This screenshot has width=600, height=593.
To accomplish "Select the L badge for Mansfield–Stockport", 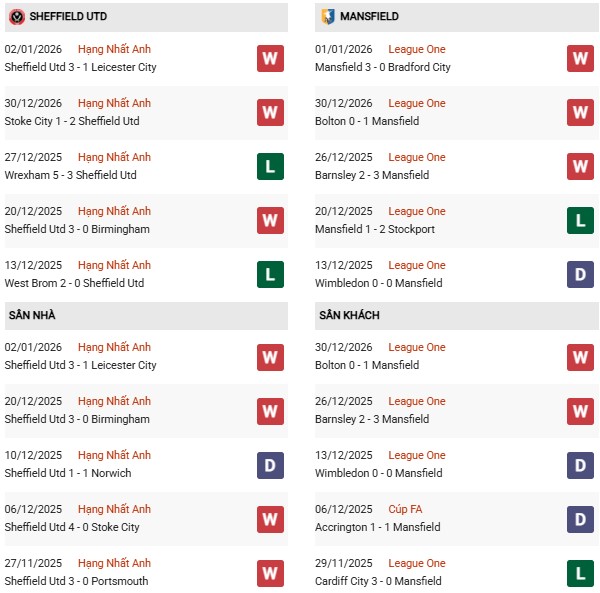I will pyautogui.click(x=580, y=220).
